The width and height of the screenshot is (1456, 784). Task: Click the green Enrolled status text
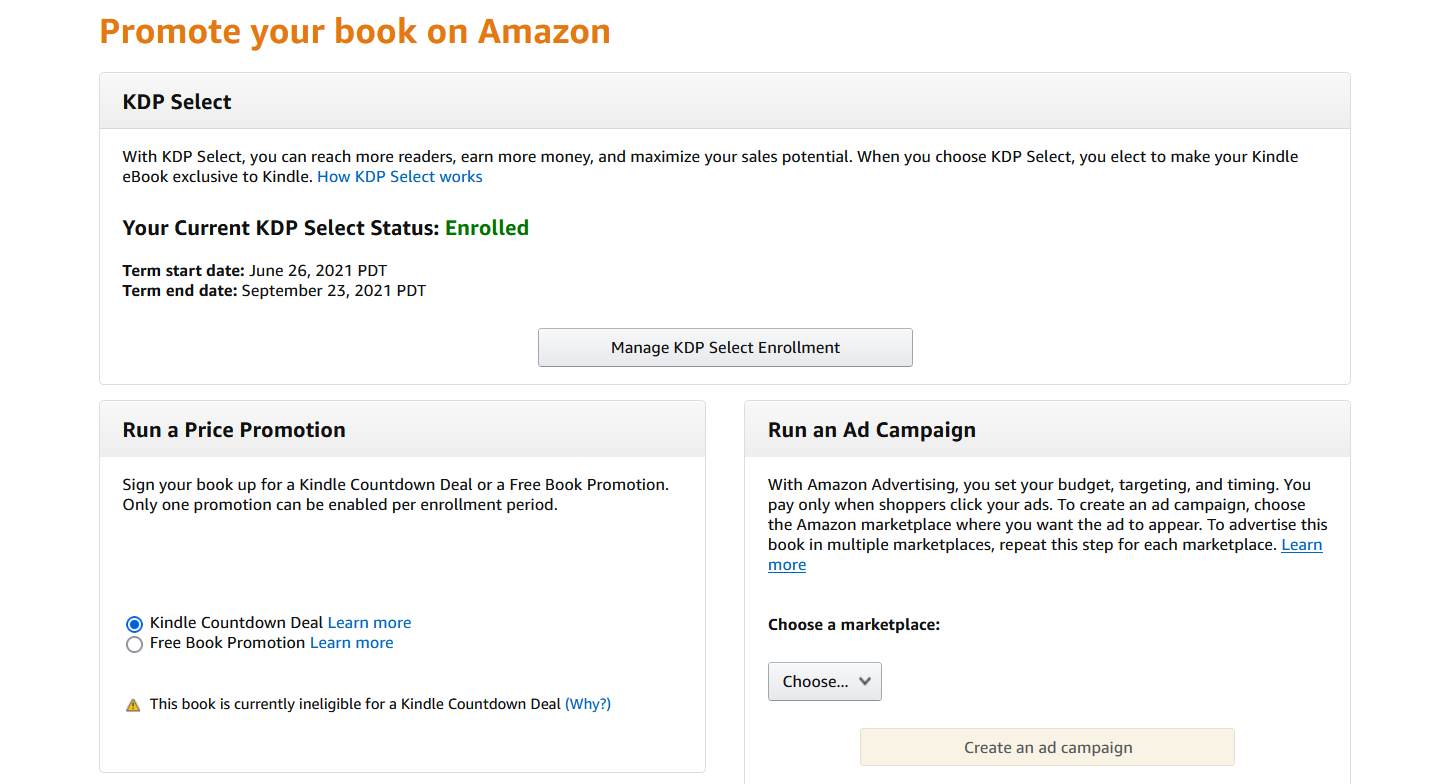[486, 228]
